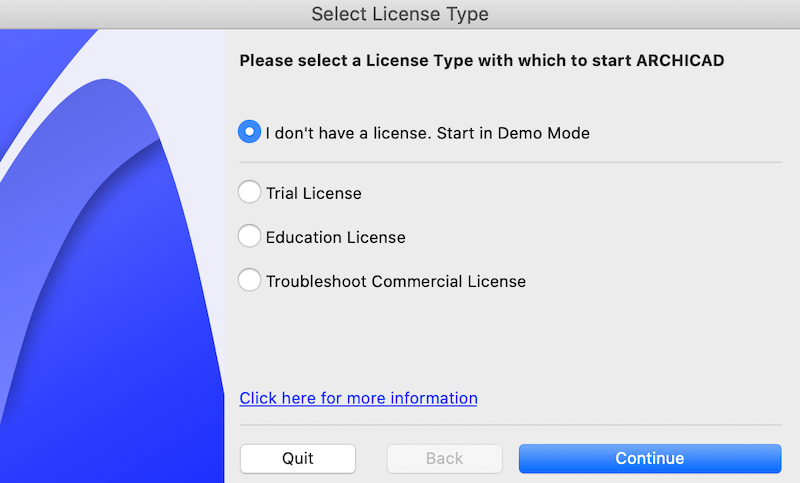Click the 'Trial License' label text

pos(313,193)
